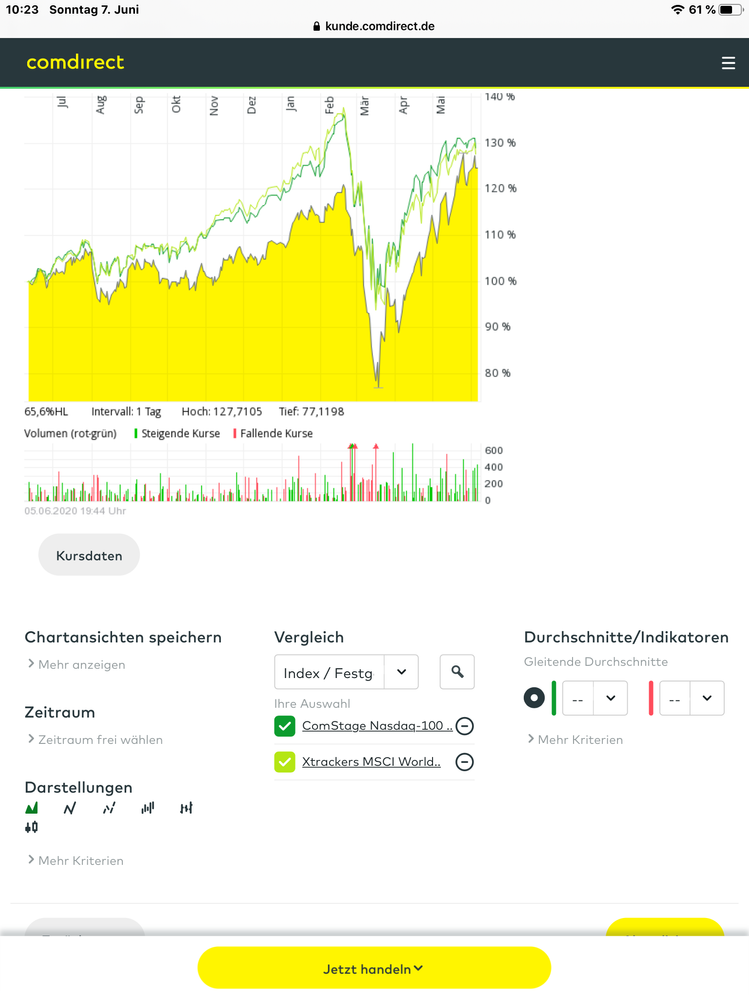Open the hamburger menu in header
Image resolution: width=749 pixels, height=999 pixels.
coord(728,63)
